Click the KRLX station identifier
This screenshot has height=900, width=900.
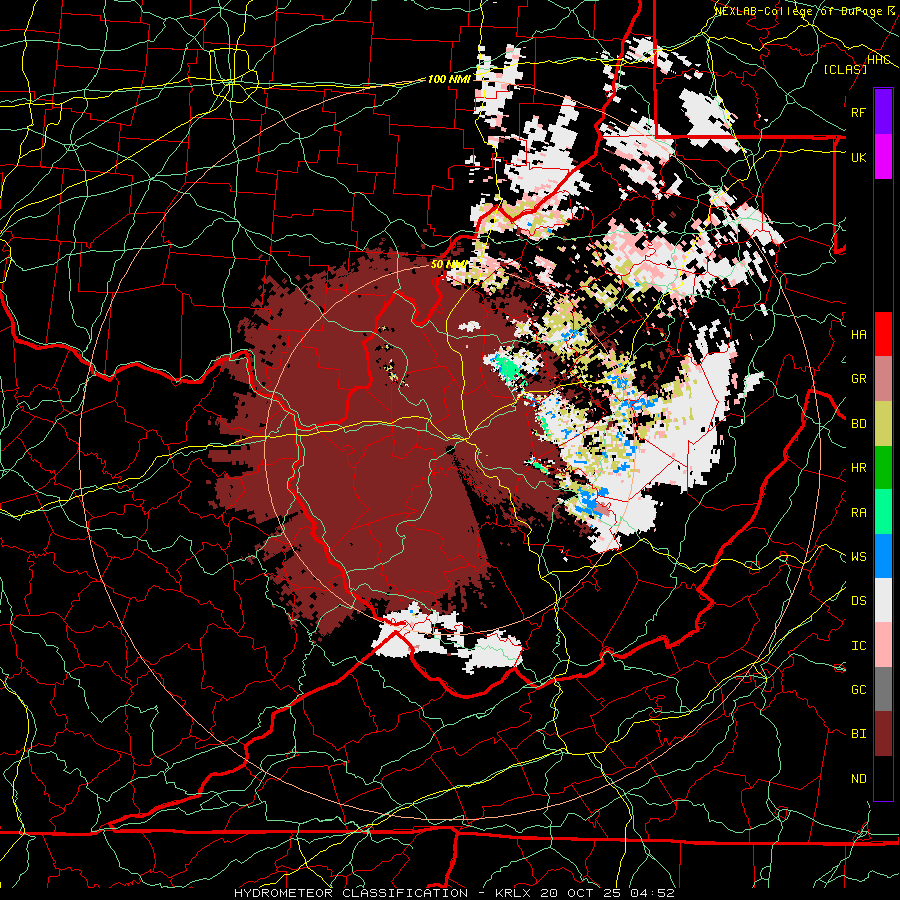tap(514, 893)
